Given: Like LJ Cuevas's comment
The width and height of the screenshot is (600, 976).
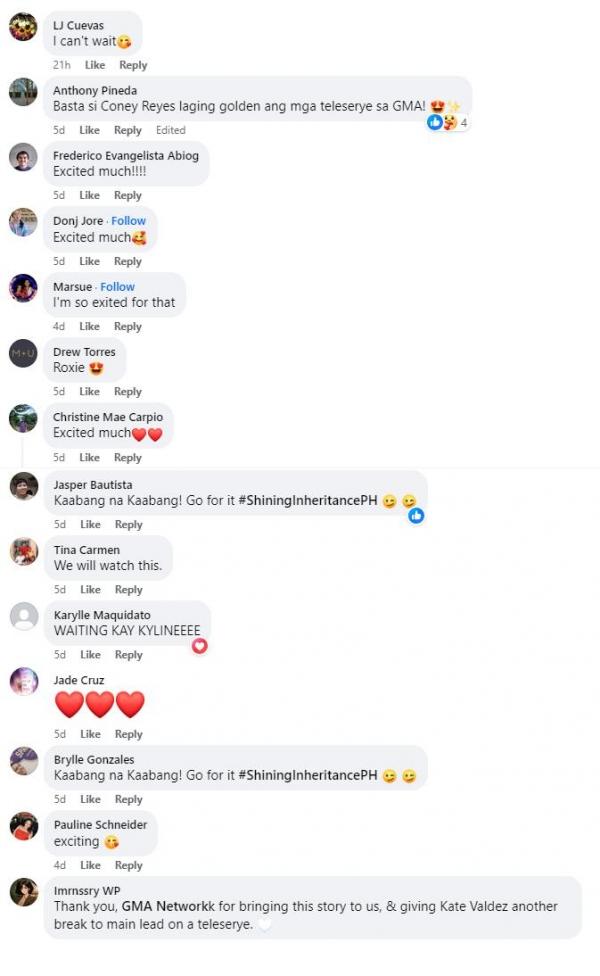Looking at the screenshot, I should pos(95,65).
